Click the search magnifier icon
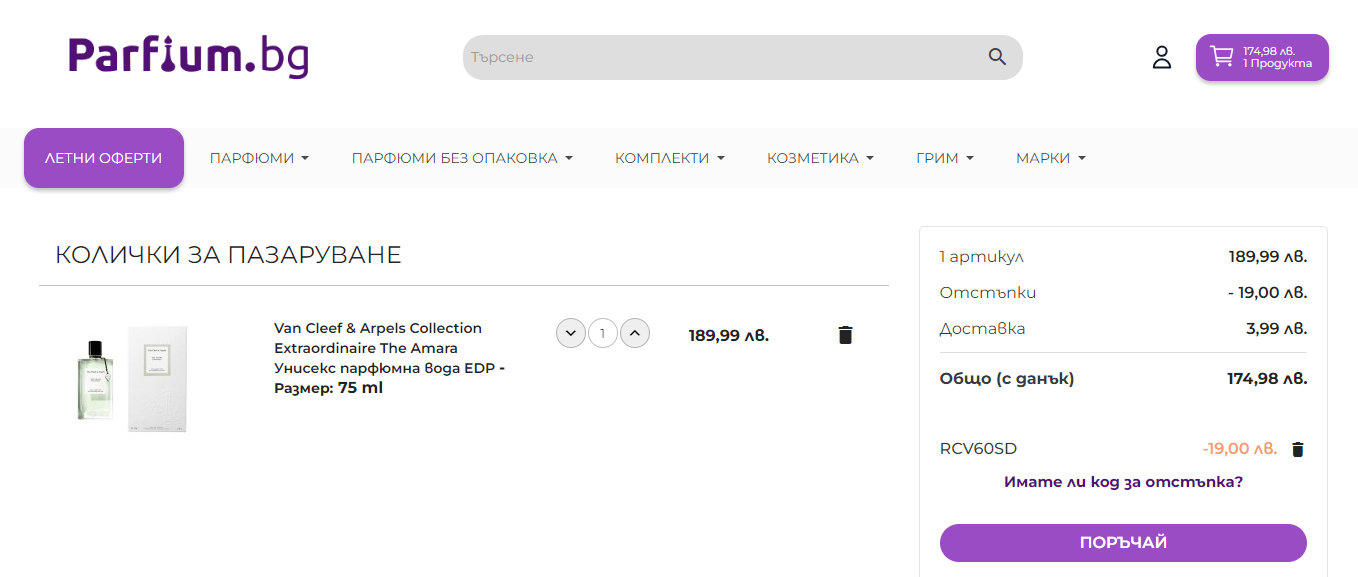 click(997, 57)
